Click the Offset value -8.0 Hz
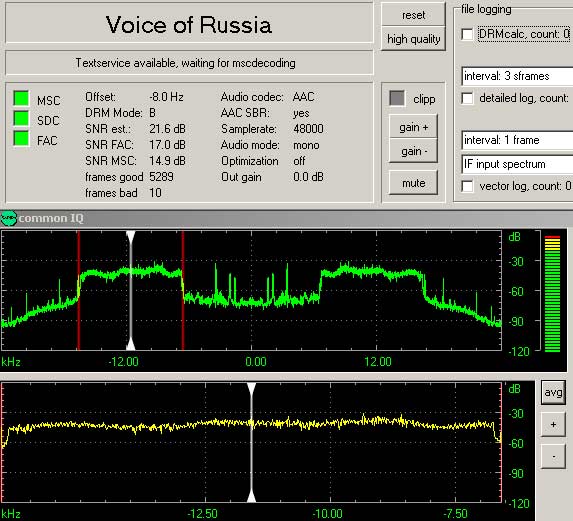 click(x=166, y=97)
